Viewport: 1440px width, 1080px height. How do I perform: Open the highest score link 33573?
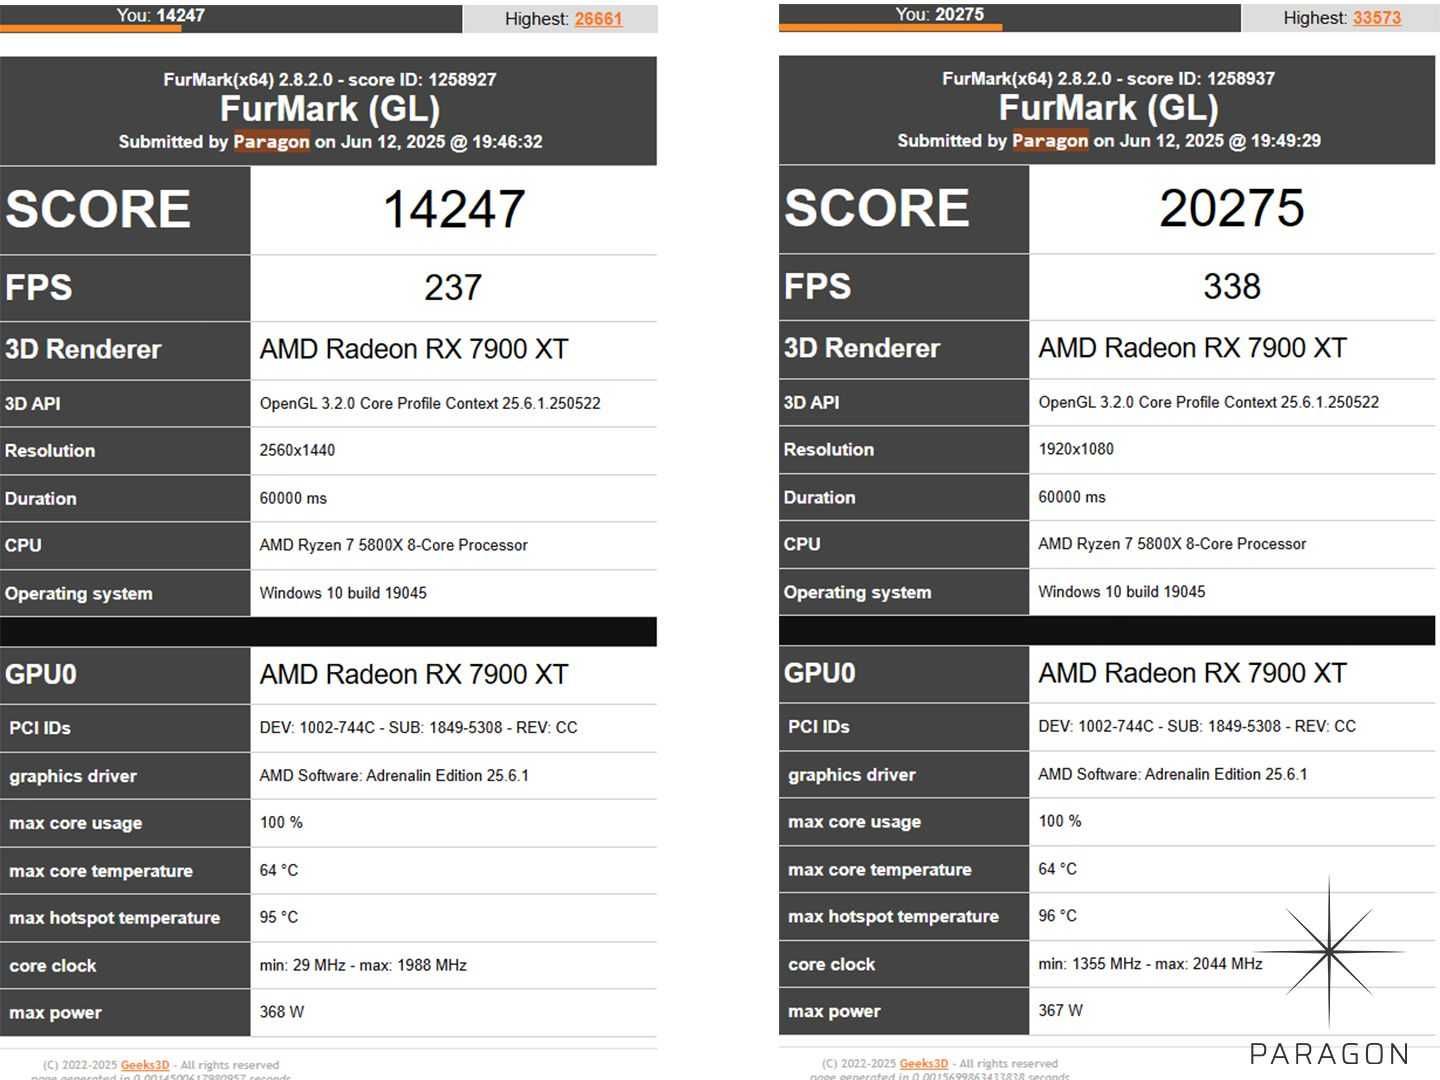[1377, 17]
